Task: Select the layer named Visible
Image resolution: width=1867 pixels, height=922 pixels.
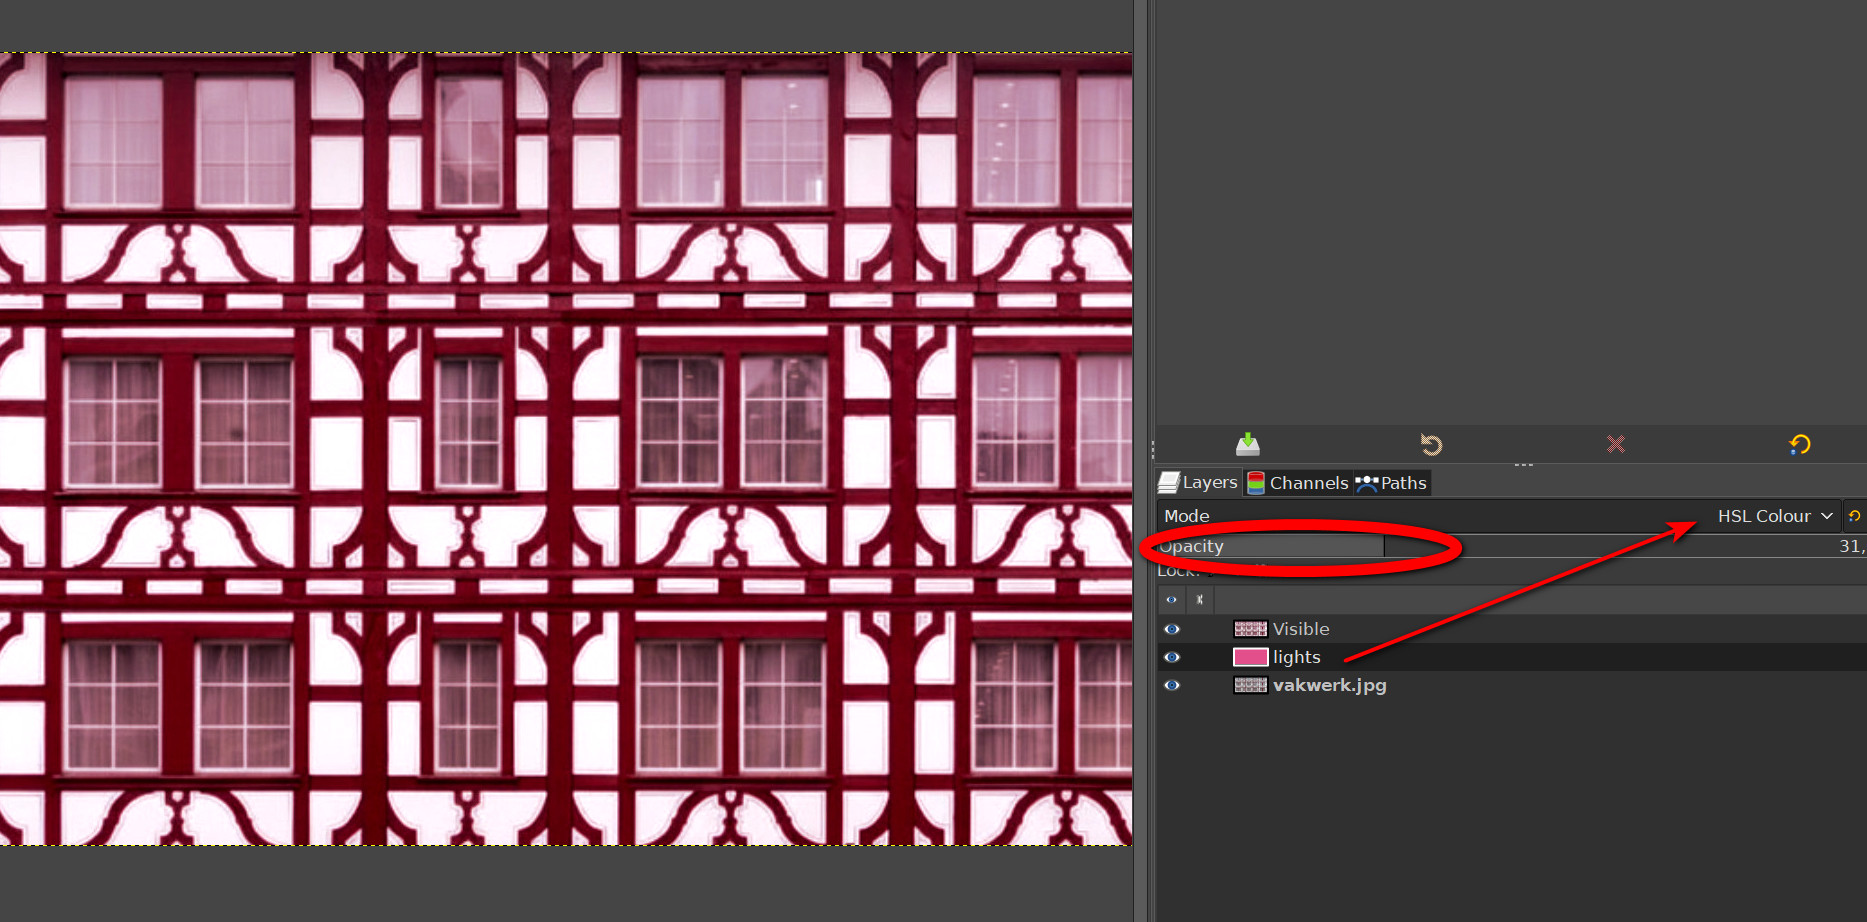Action: tap(1301, 629)
